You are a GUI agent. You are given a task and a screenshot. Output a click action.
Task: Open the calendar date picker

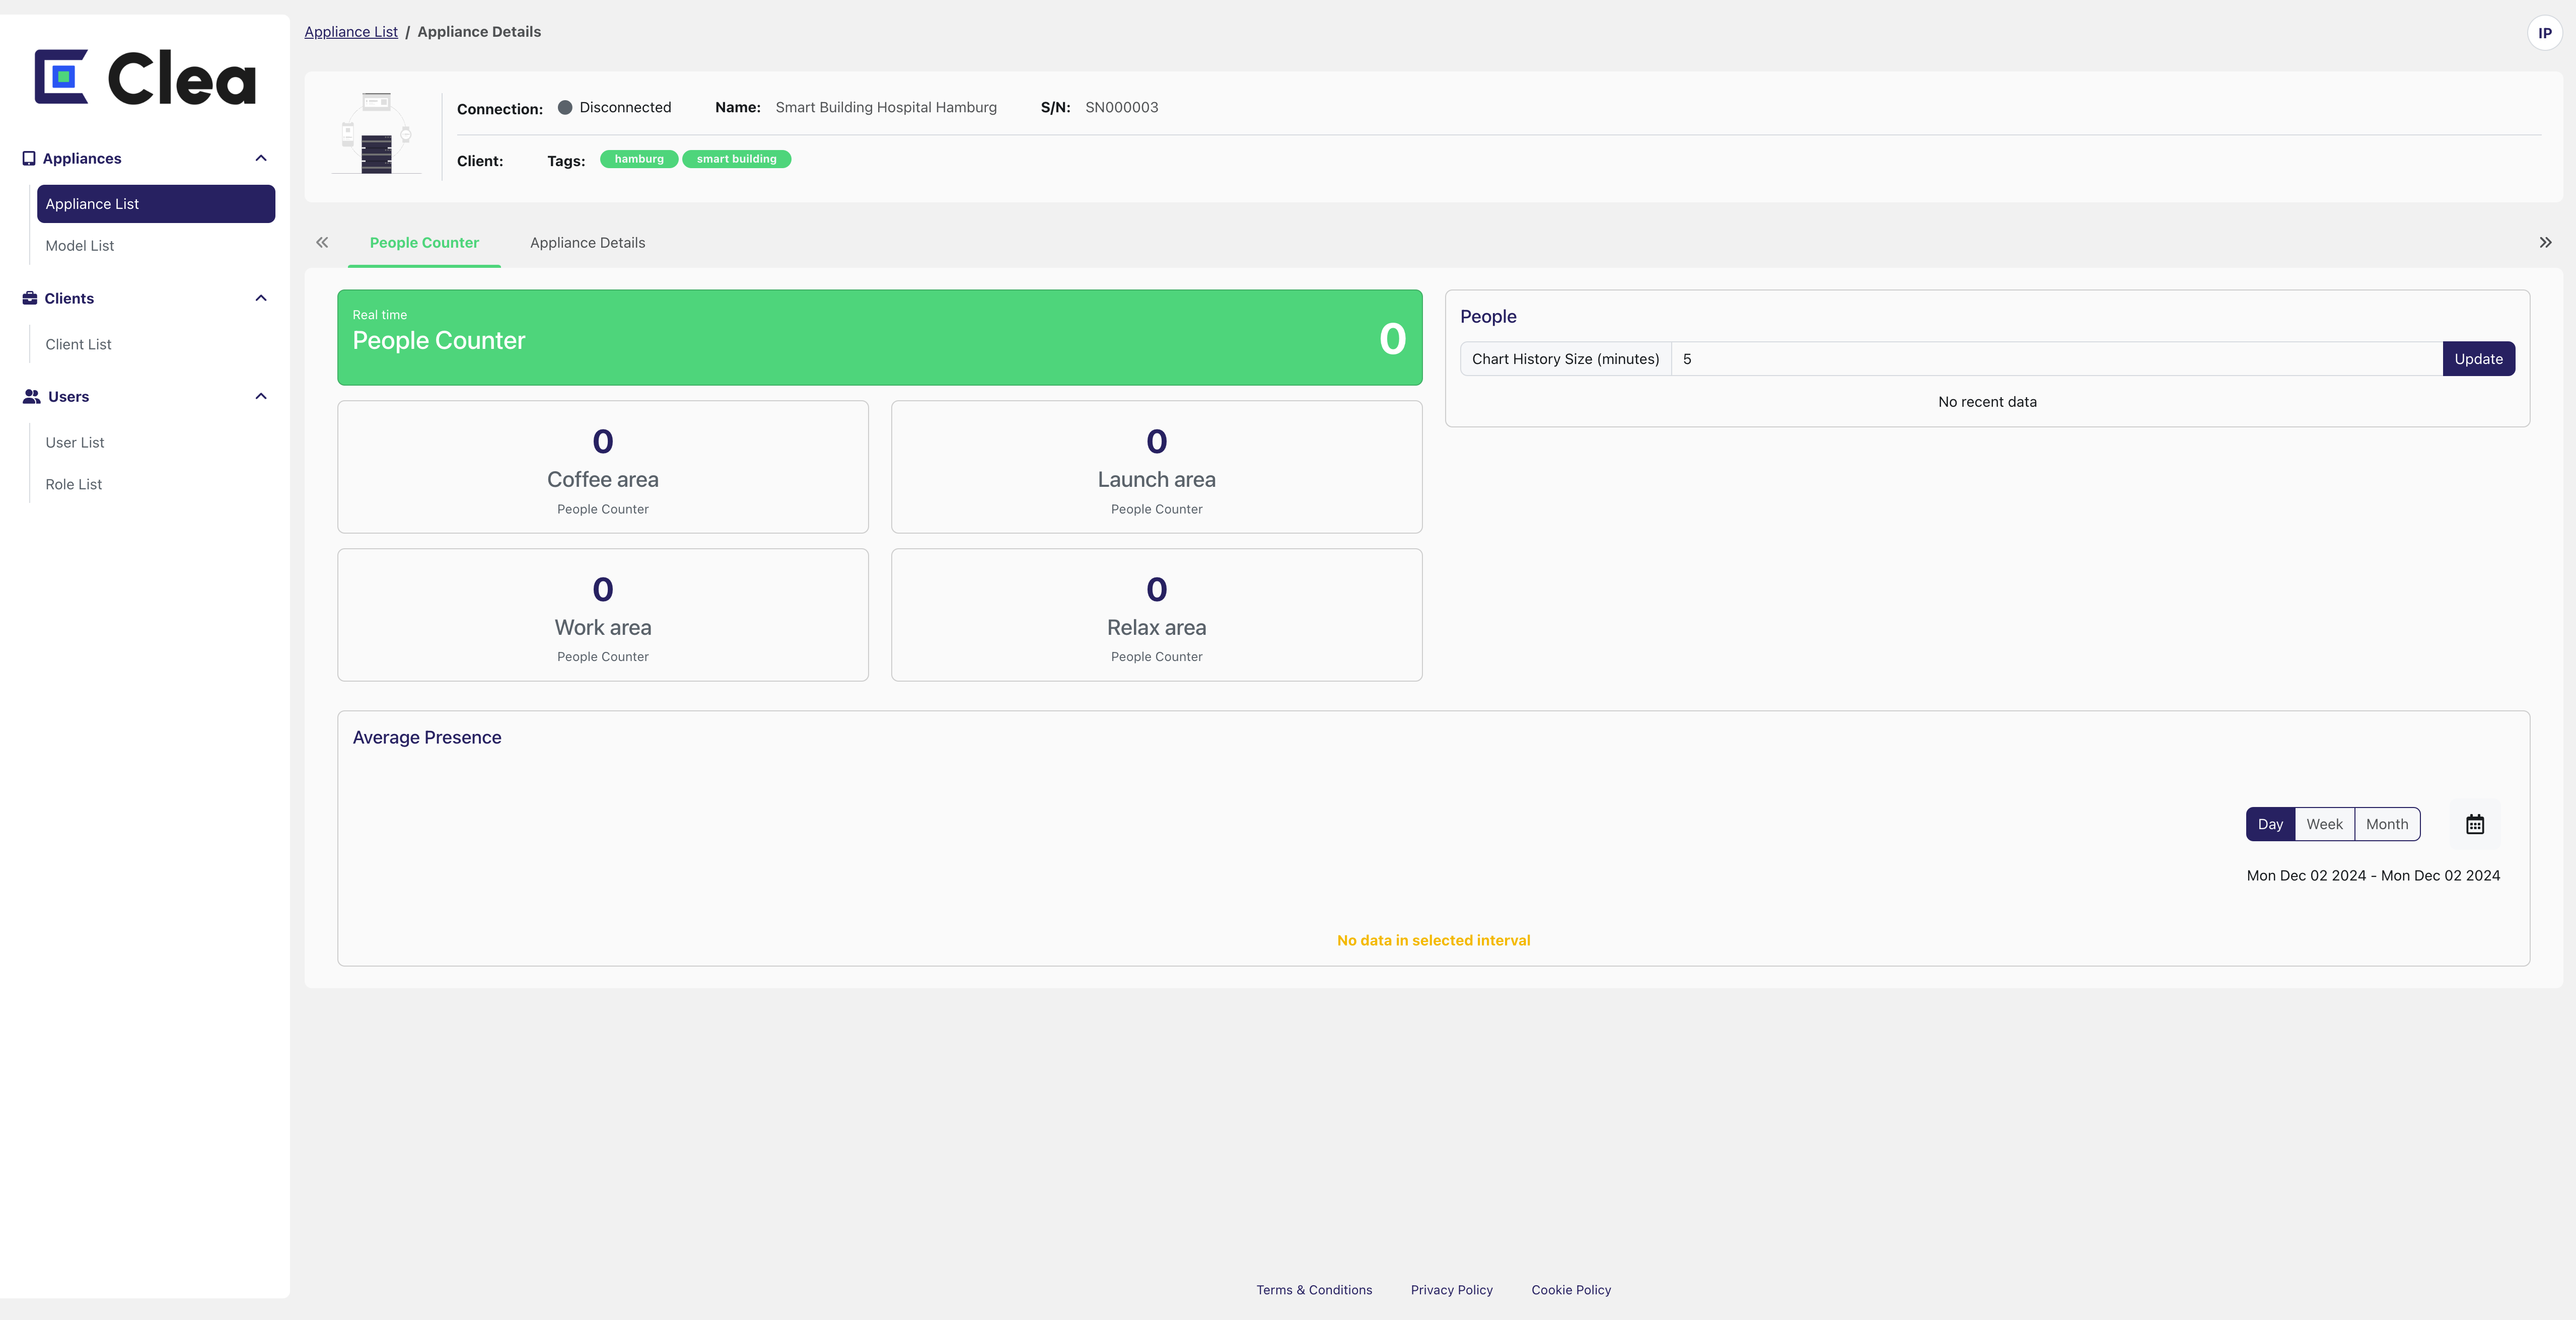point(2475,824)
